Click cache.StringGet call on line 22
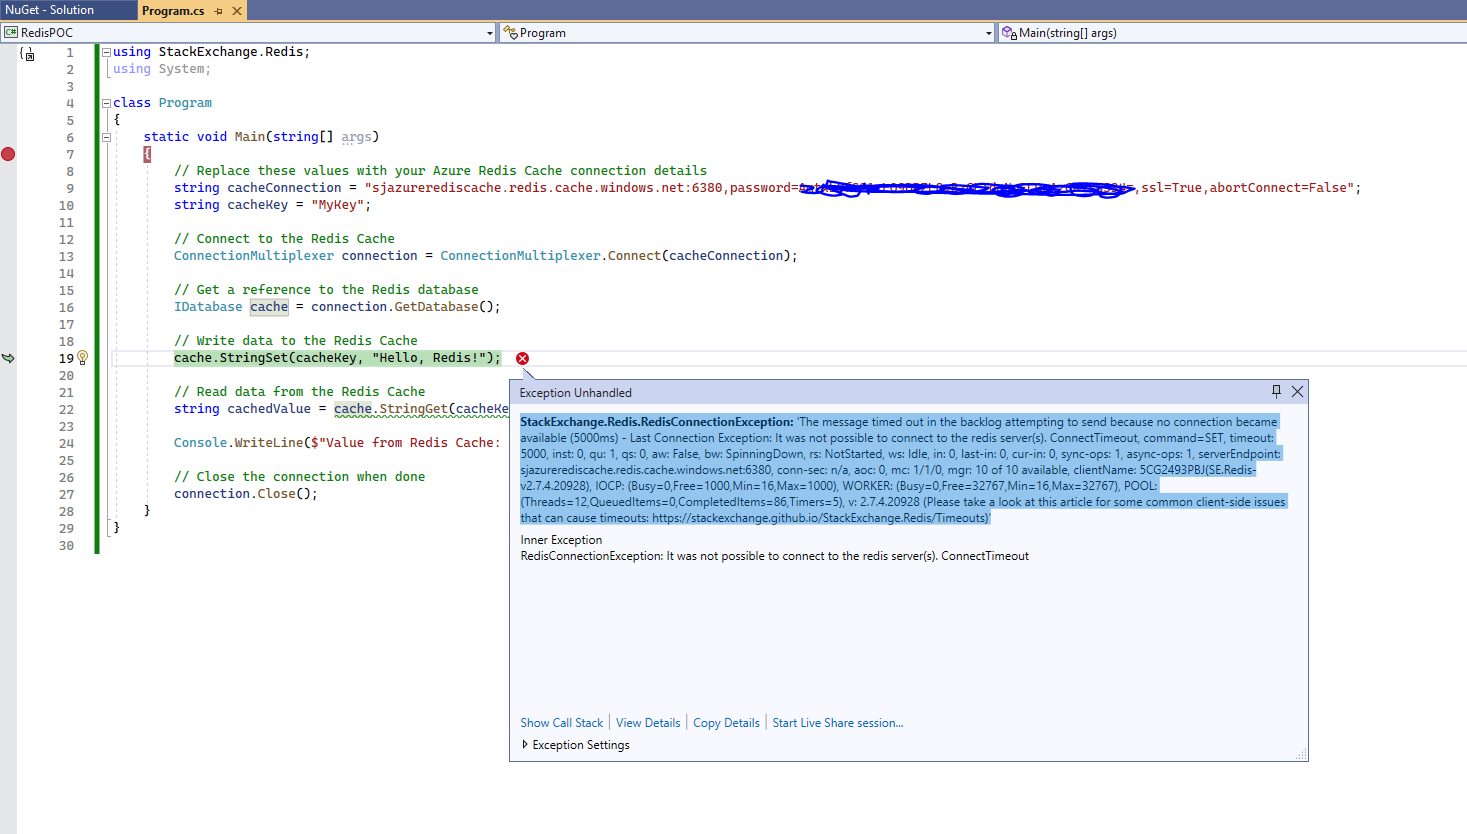Screen dimensions: 1467x834 421,409
